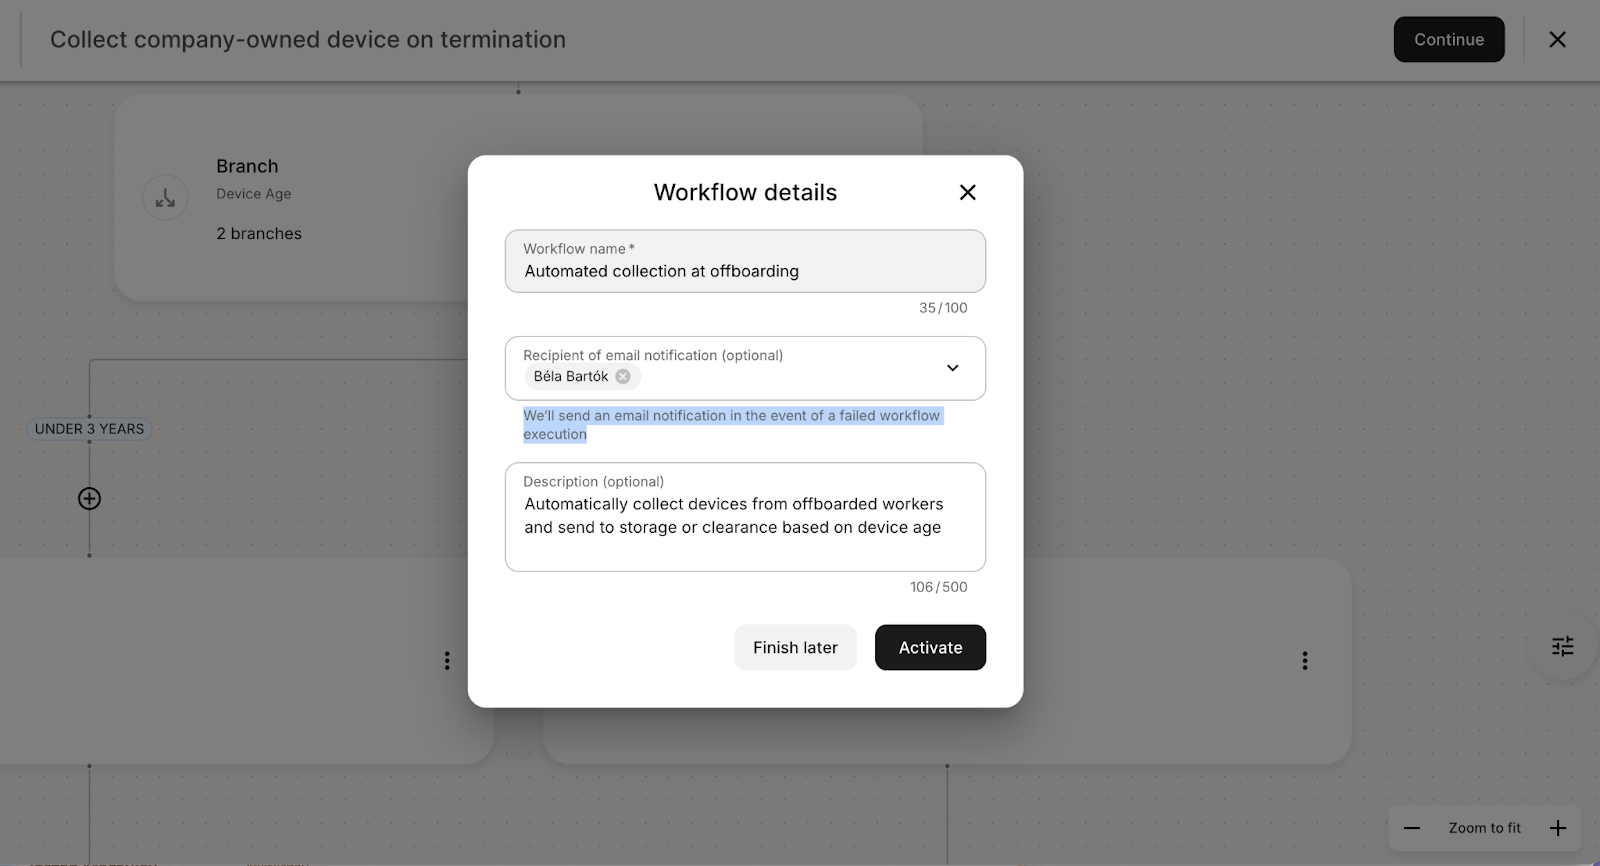Activate the workflow
Screen dimensions: 1600x866
[929, 648]
